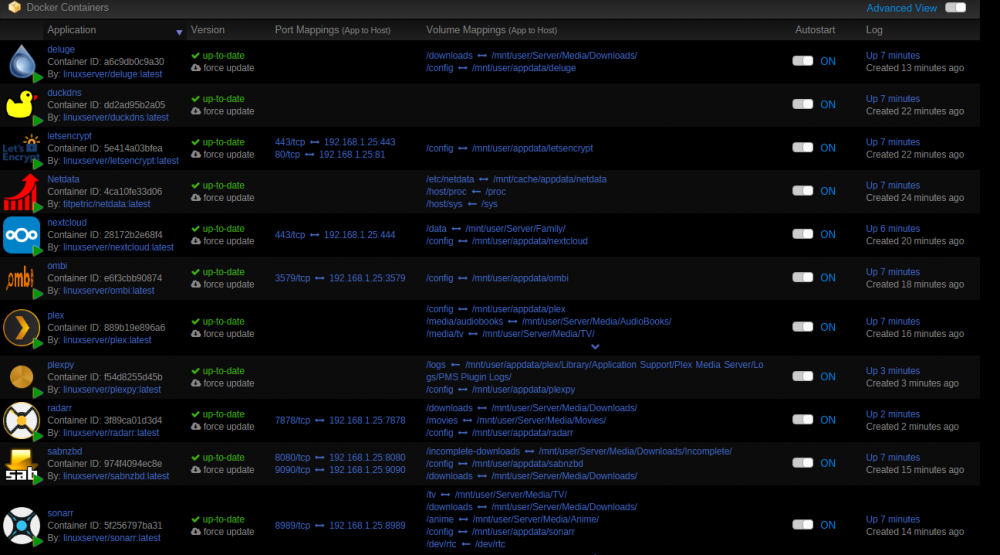Viewport: 1000px width, 555px height.
Task: Click the 192.168.1.25:8989 sonarr port mapping
Action: tap(367, 526)
